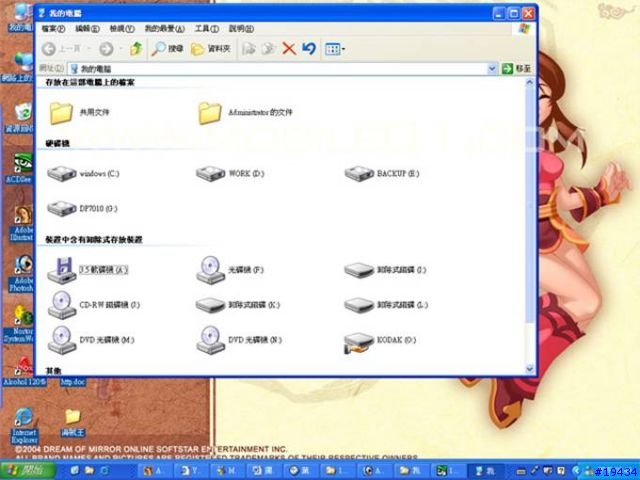Click the scrollbar up arrow
This screenshot has width=640, height=480.
(x=530, y=82)
